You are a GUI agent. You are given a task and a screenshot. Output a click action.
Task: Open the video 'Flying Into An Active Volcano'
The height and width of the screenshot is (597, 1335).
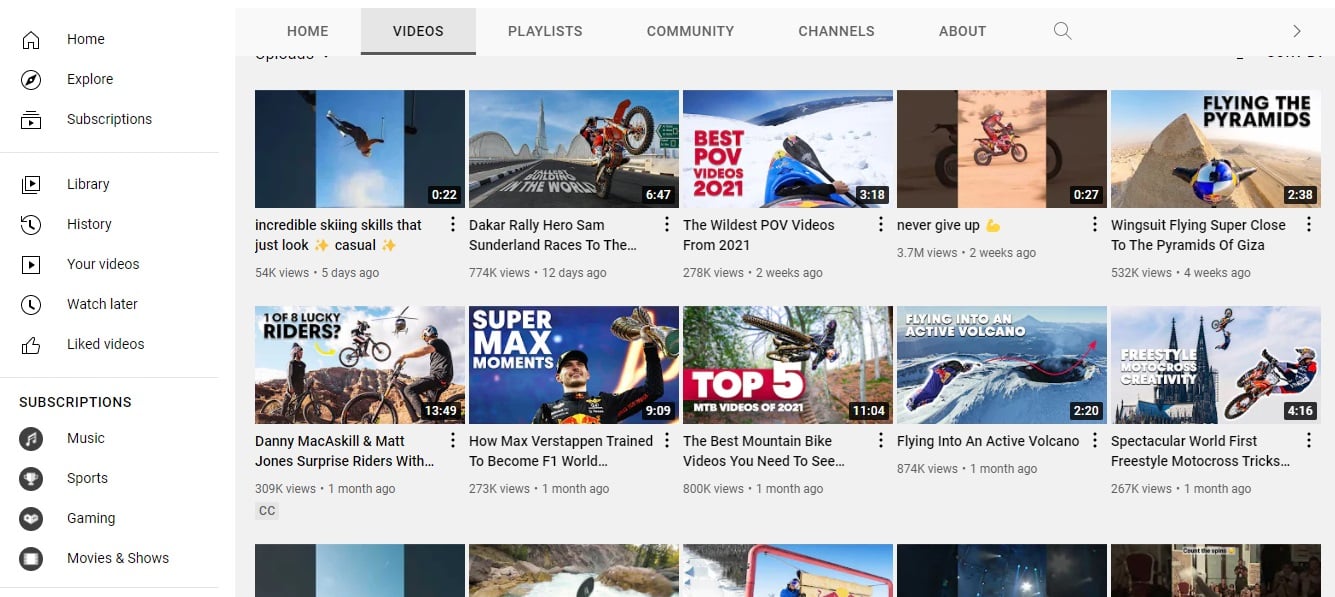988,440
